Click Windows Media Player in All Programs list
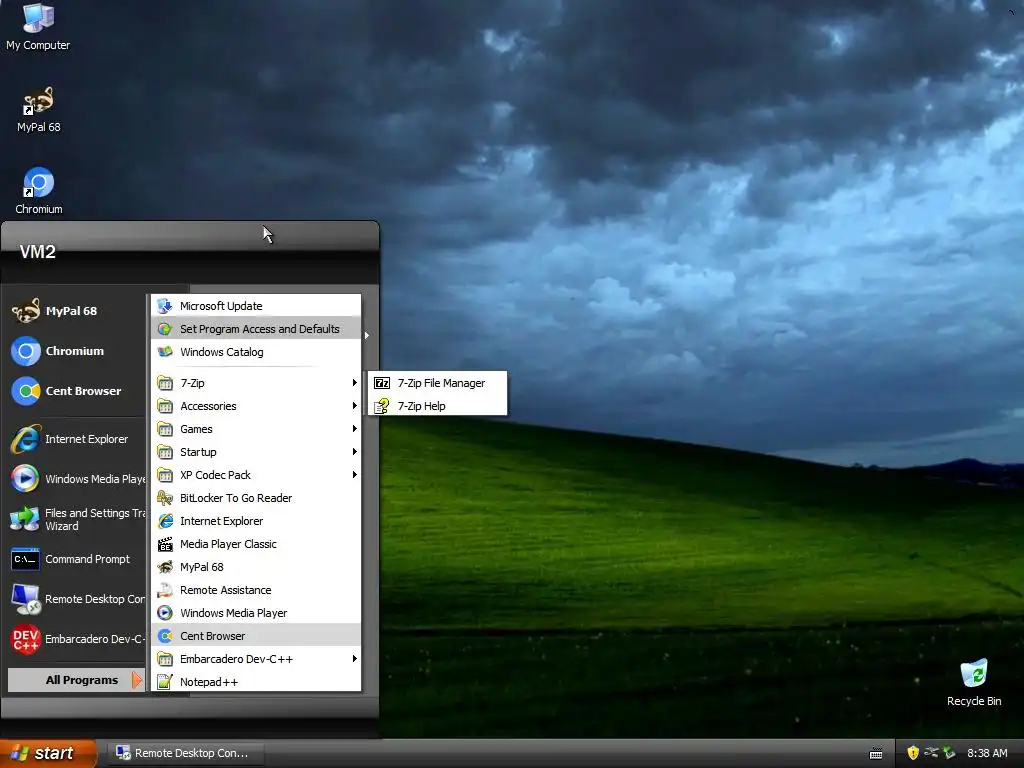Image resolution: width=1024 pixels, height=768 pixels. pyautogui.click(x=256, y=613)
